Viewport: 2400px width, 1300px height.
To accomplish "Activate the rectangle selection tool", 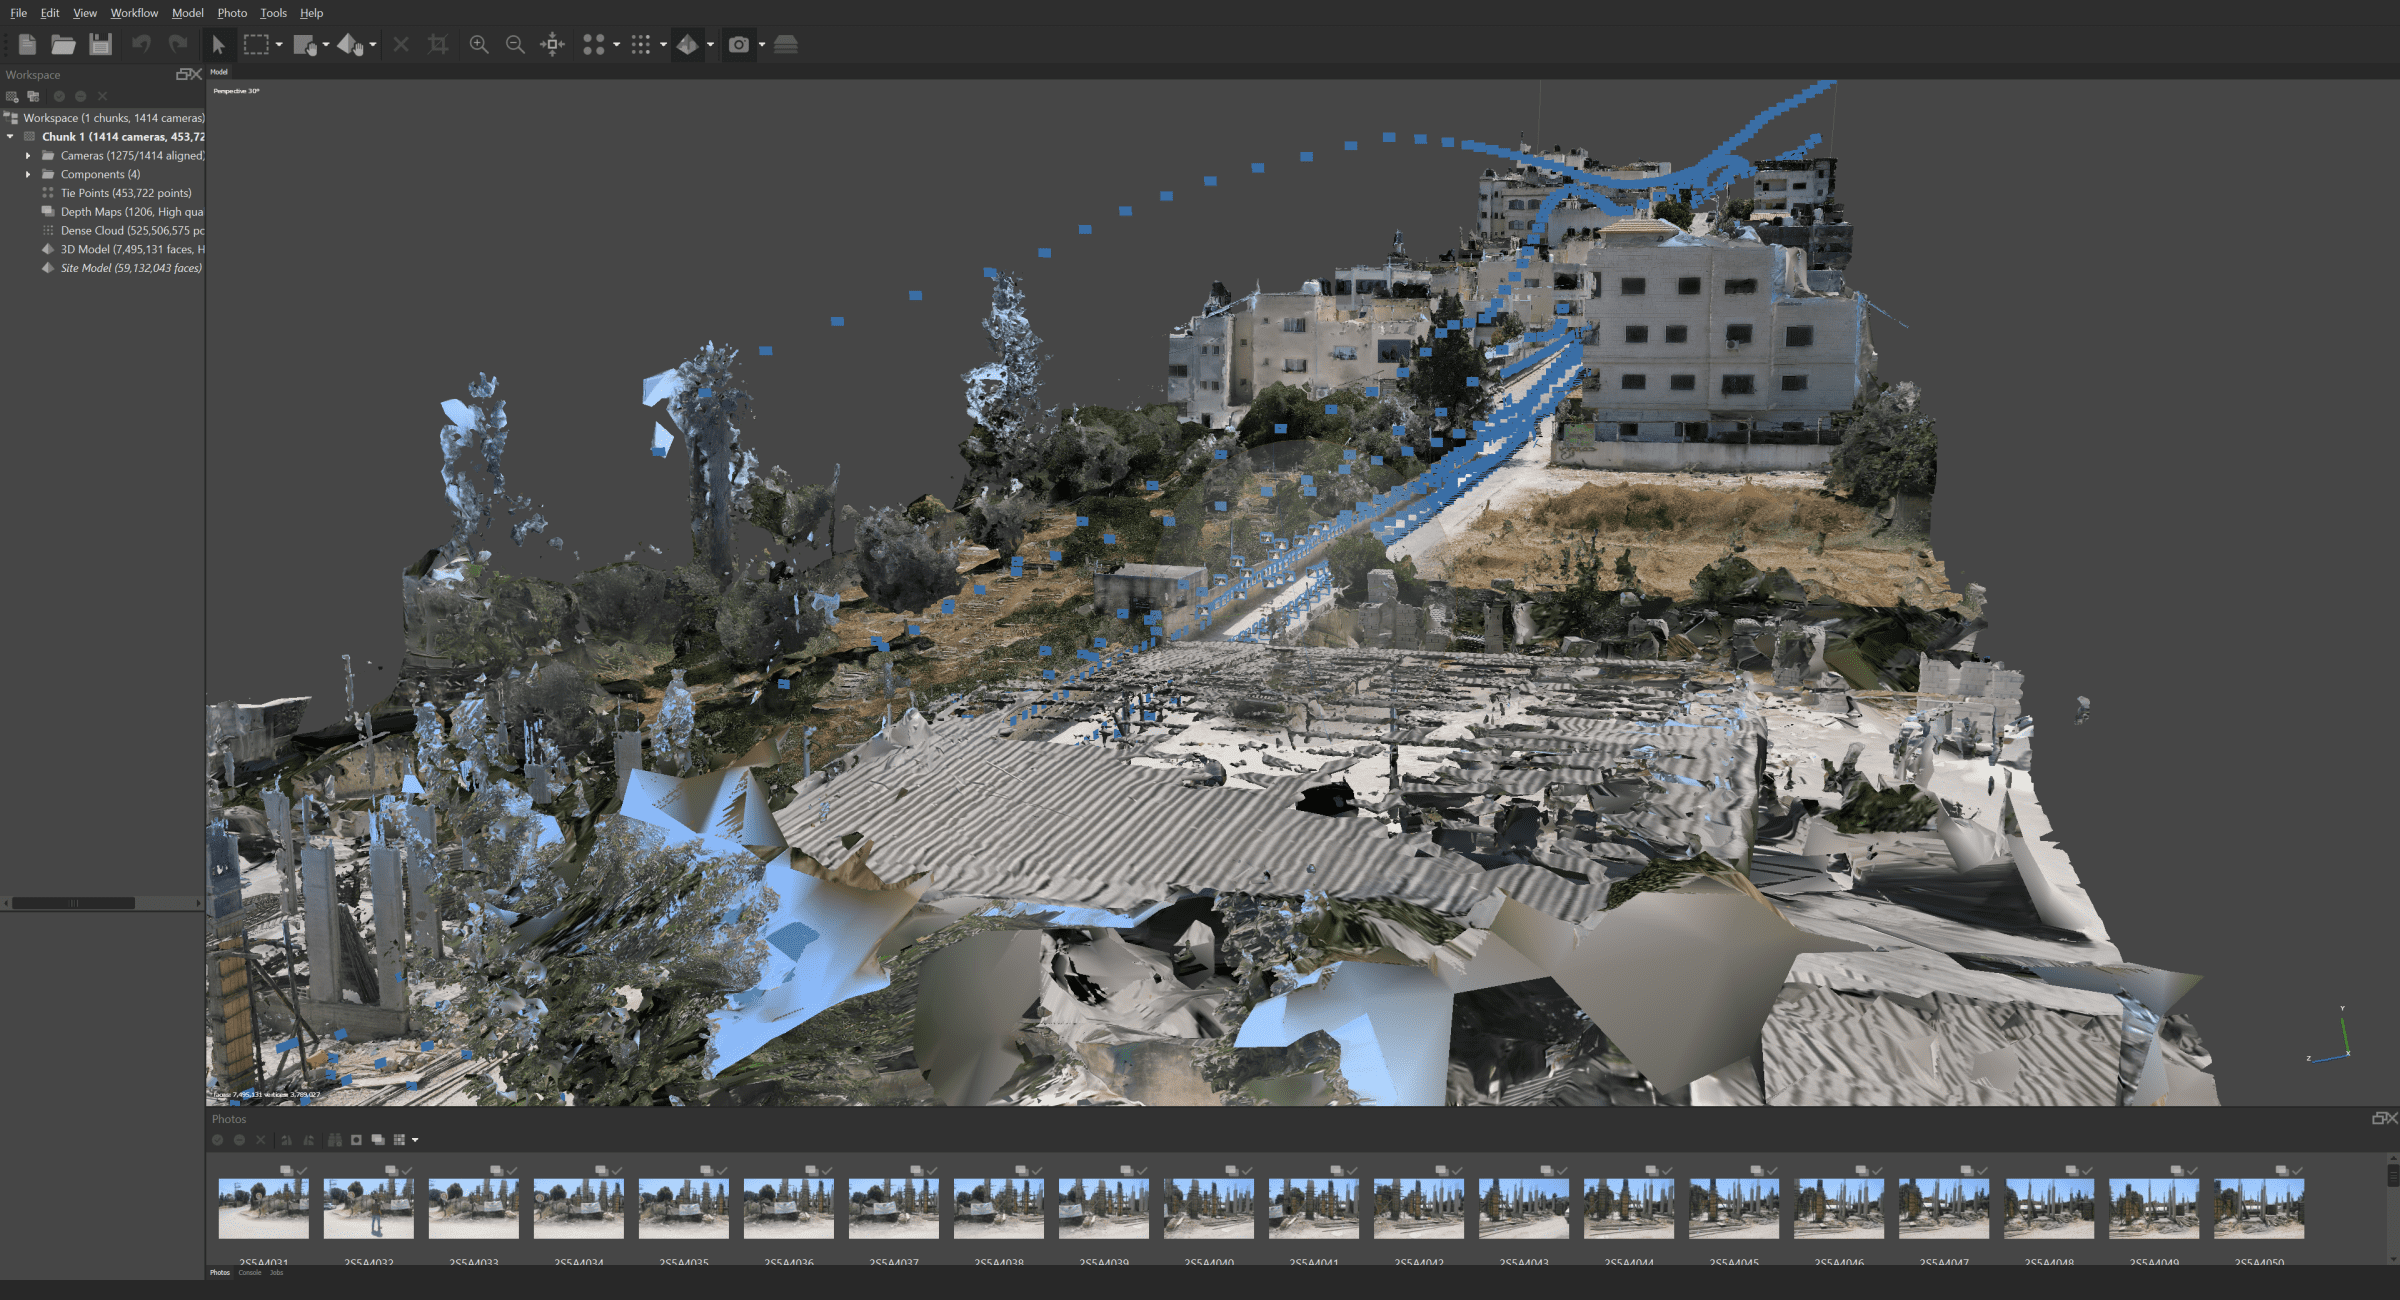I will coord(258,45).
